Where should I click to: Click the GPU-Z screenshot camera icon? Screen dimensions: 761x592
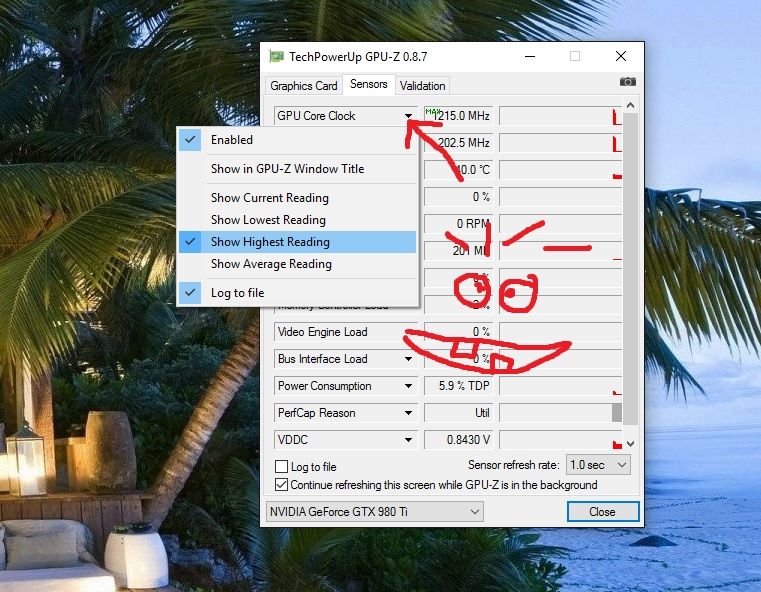(628, 82)
